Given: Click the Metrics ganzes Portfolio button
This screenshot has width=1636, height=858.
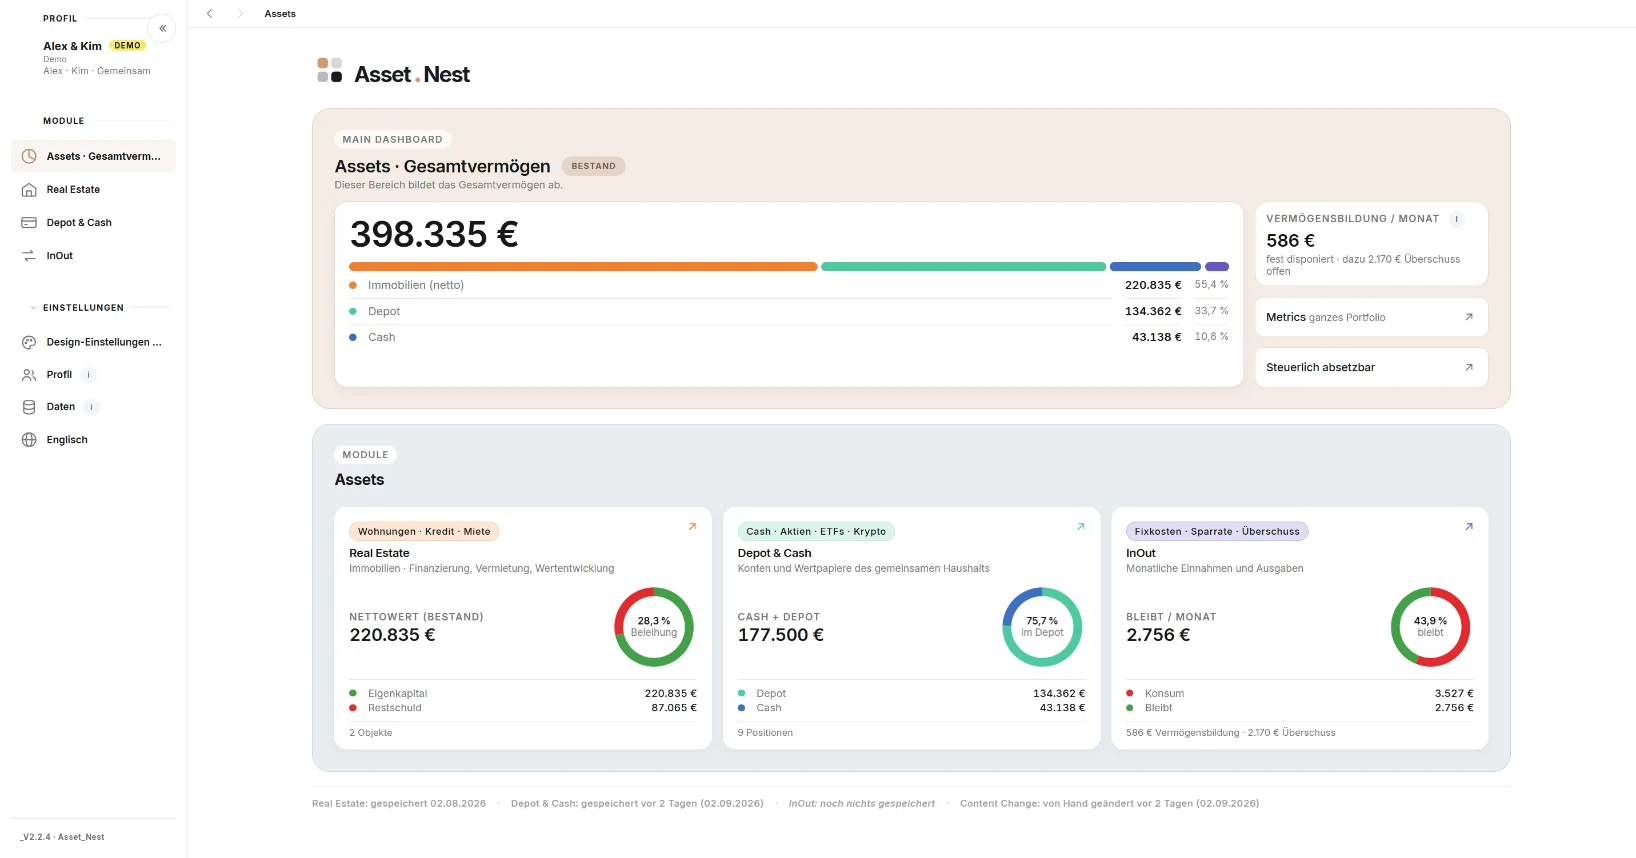Looking at the screenshot, I should click(x=1371, y=317).
